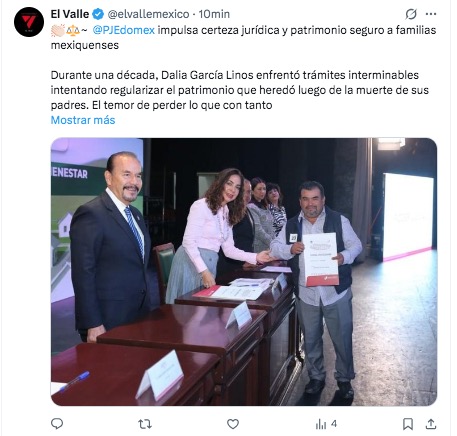Click the repost arrows icon

point(145,424)
